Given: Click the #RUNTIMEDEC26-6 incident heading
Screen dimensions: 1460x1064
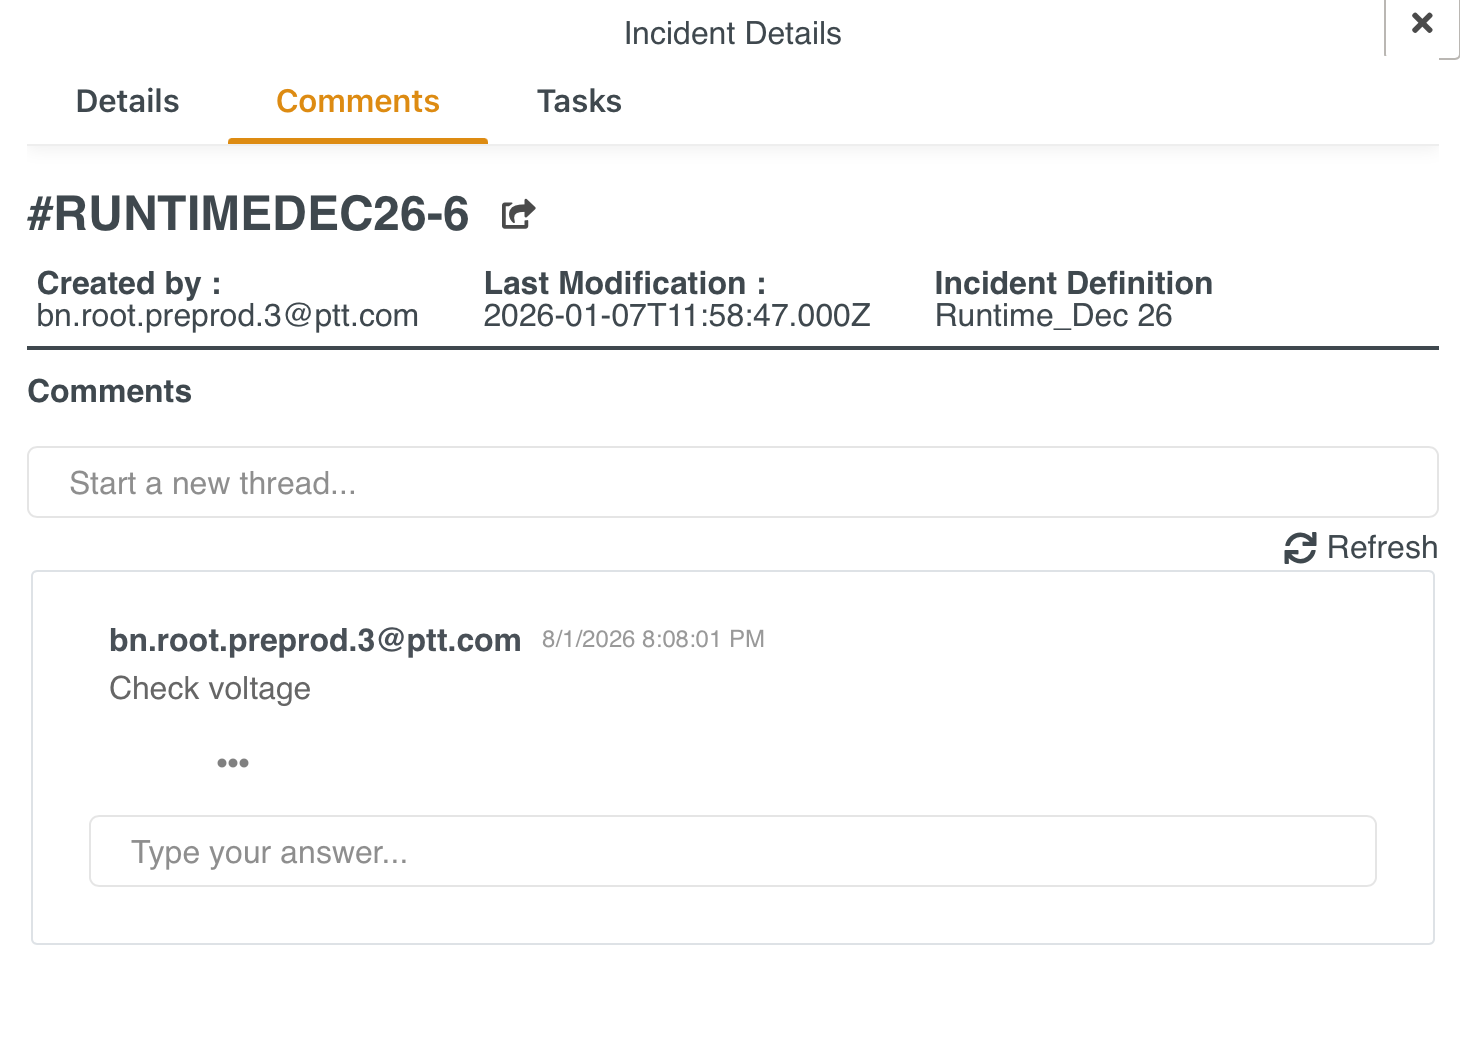Looking at the screenshot, I should click(248, 214).
